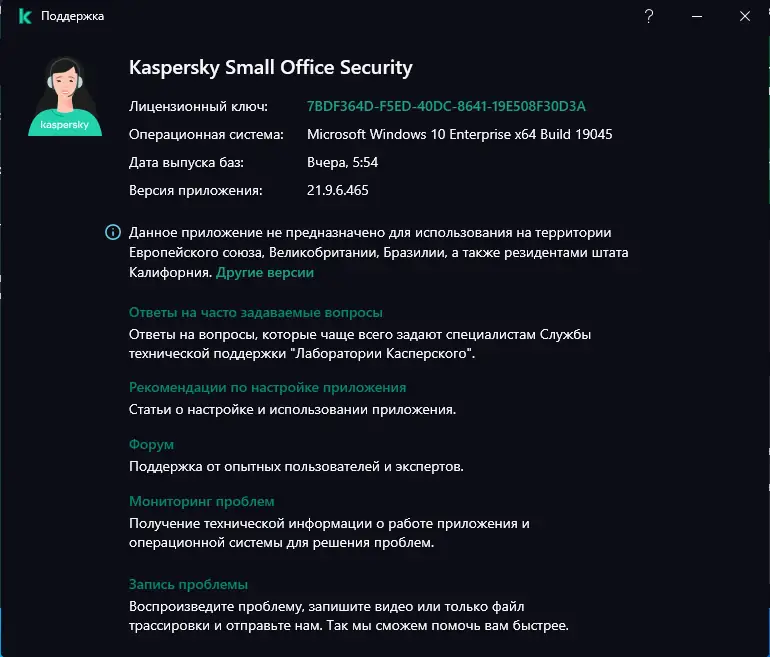Minimize the Поддержка window
This screenshot has height=657, width=770.
click(x=697, y=16)
